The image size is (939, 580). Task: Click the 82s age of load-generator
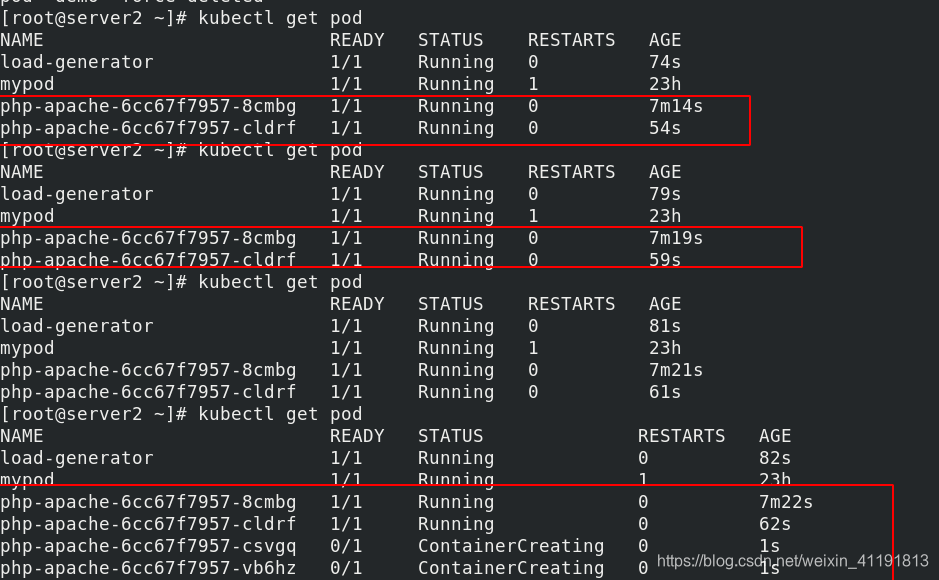tap(775, 458)
